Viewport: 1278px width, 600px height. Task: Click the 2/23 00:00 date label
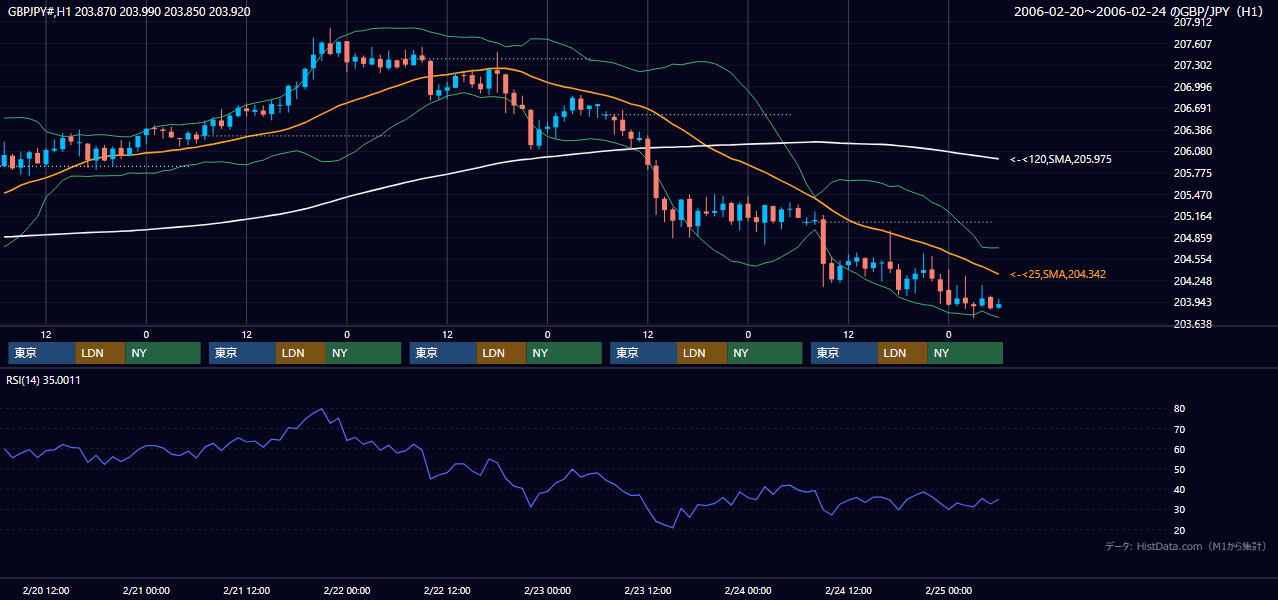coord(547,590)
